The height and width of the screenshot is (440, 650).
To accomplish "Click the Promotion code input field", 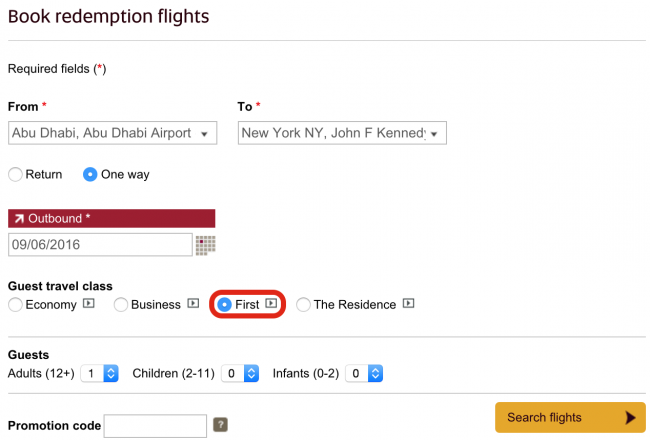I will click(155, 425).
